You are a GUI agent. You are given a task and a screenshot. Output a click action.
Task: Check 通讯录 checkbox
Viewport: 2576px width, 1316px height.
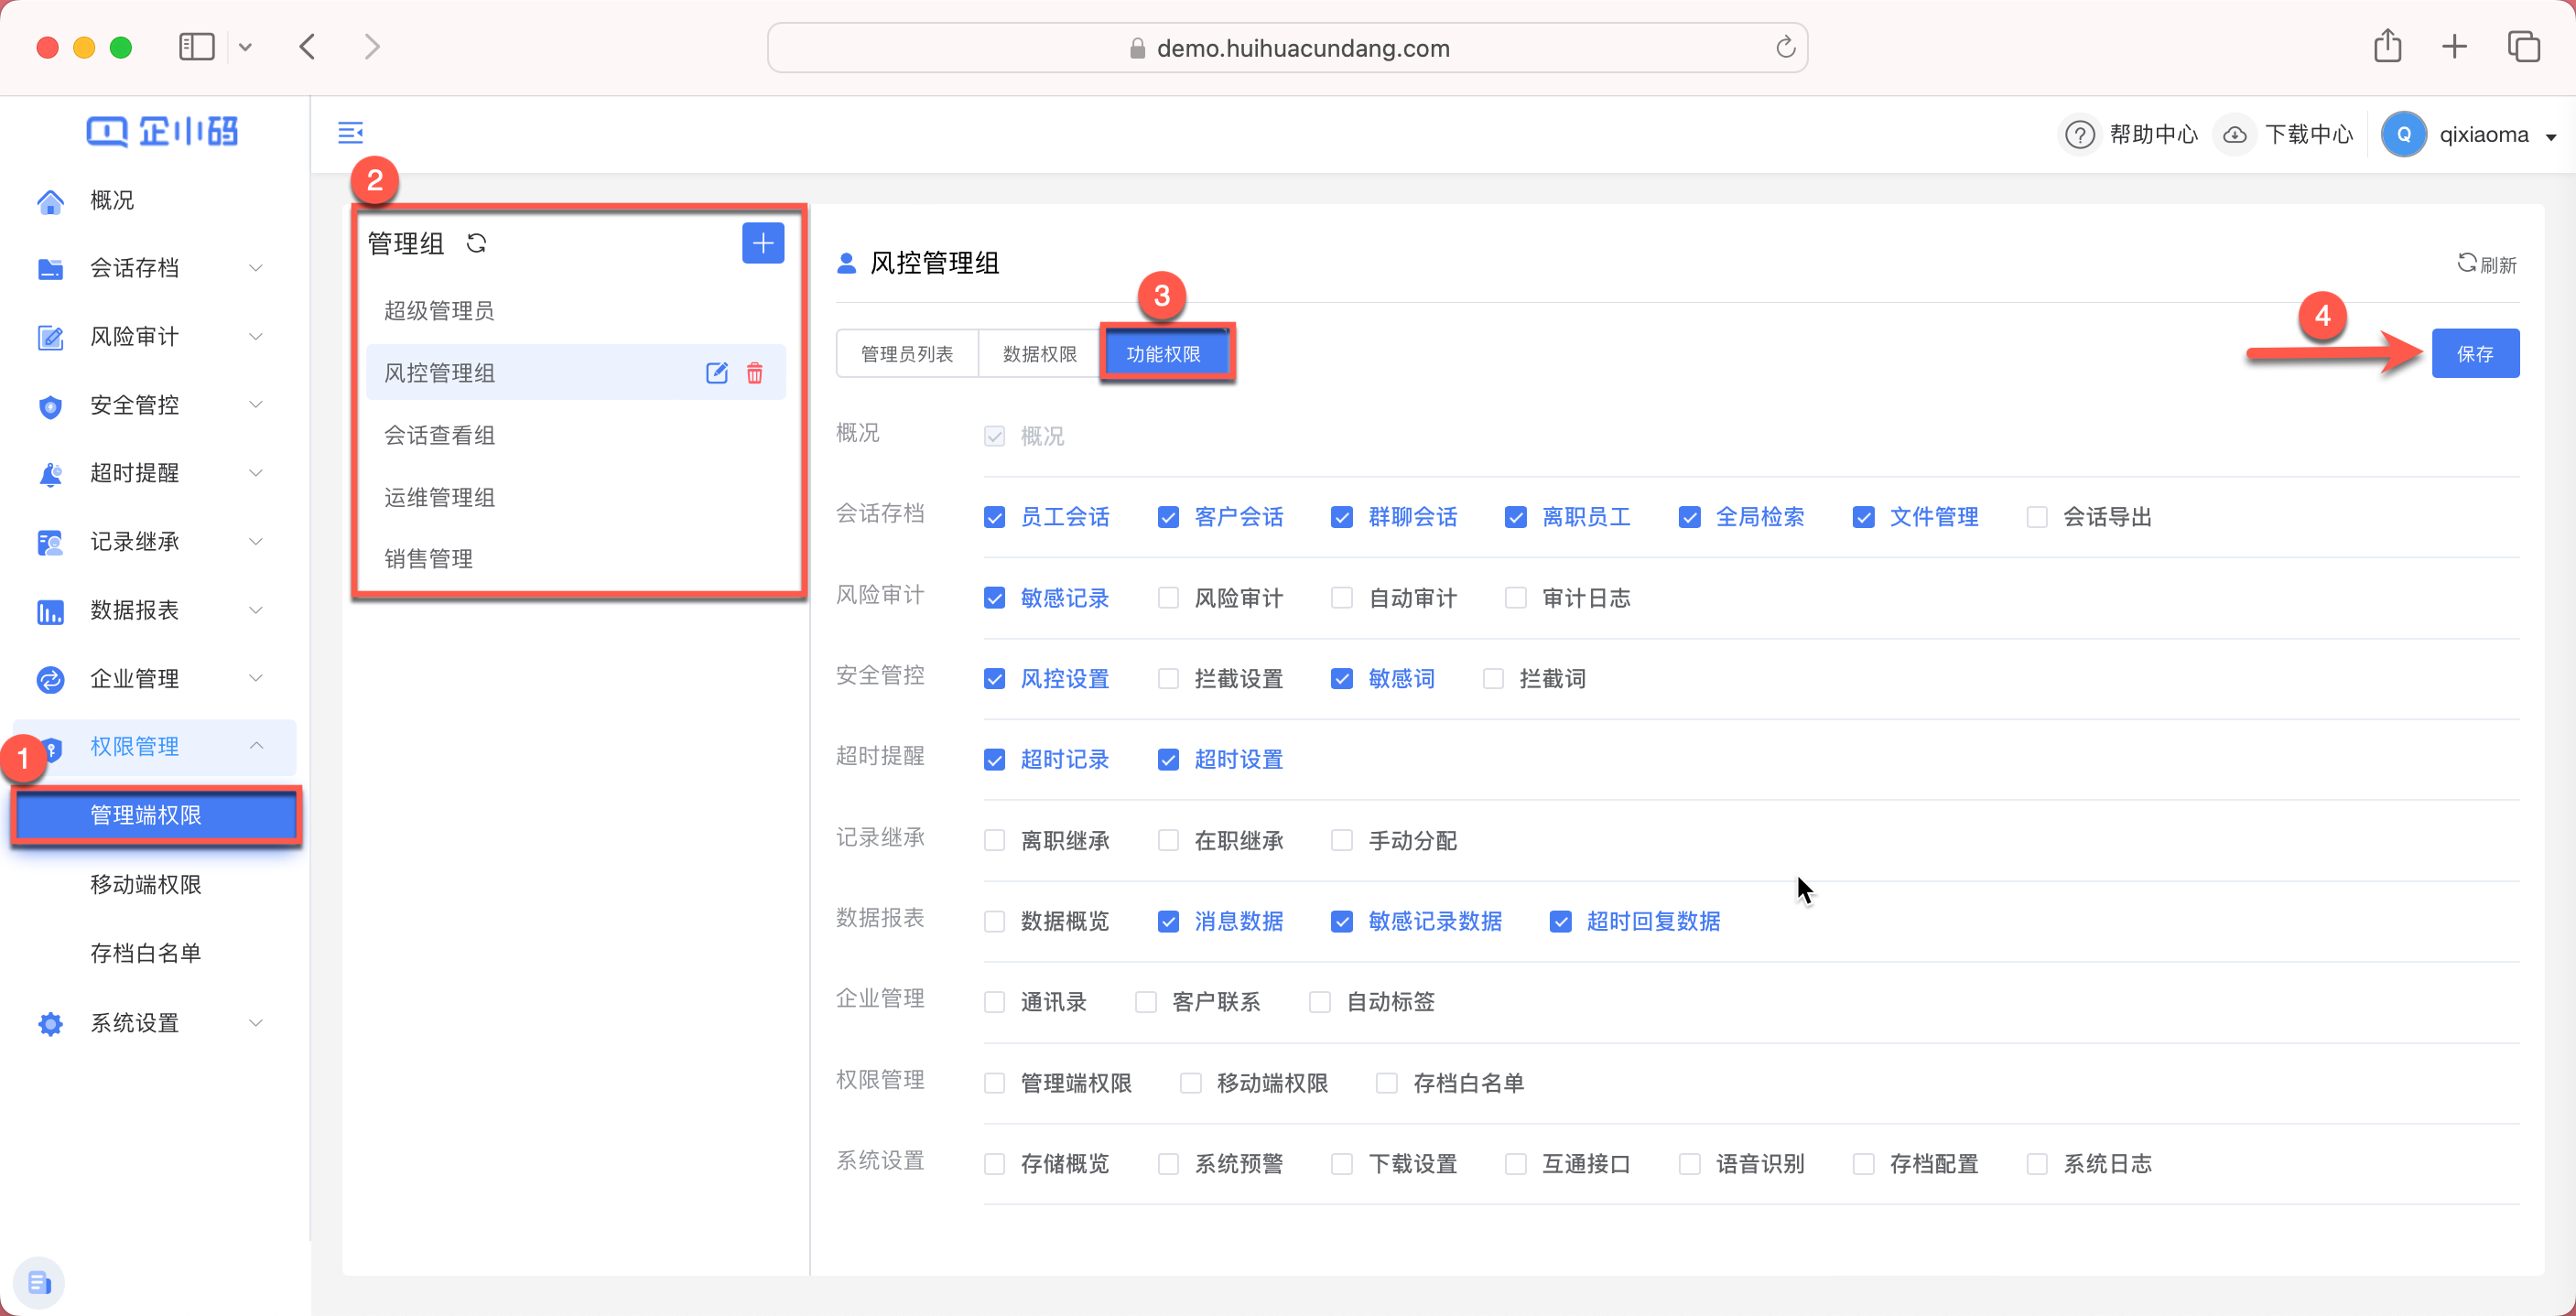point(994,1002)
